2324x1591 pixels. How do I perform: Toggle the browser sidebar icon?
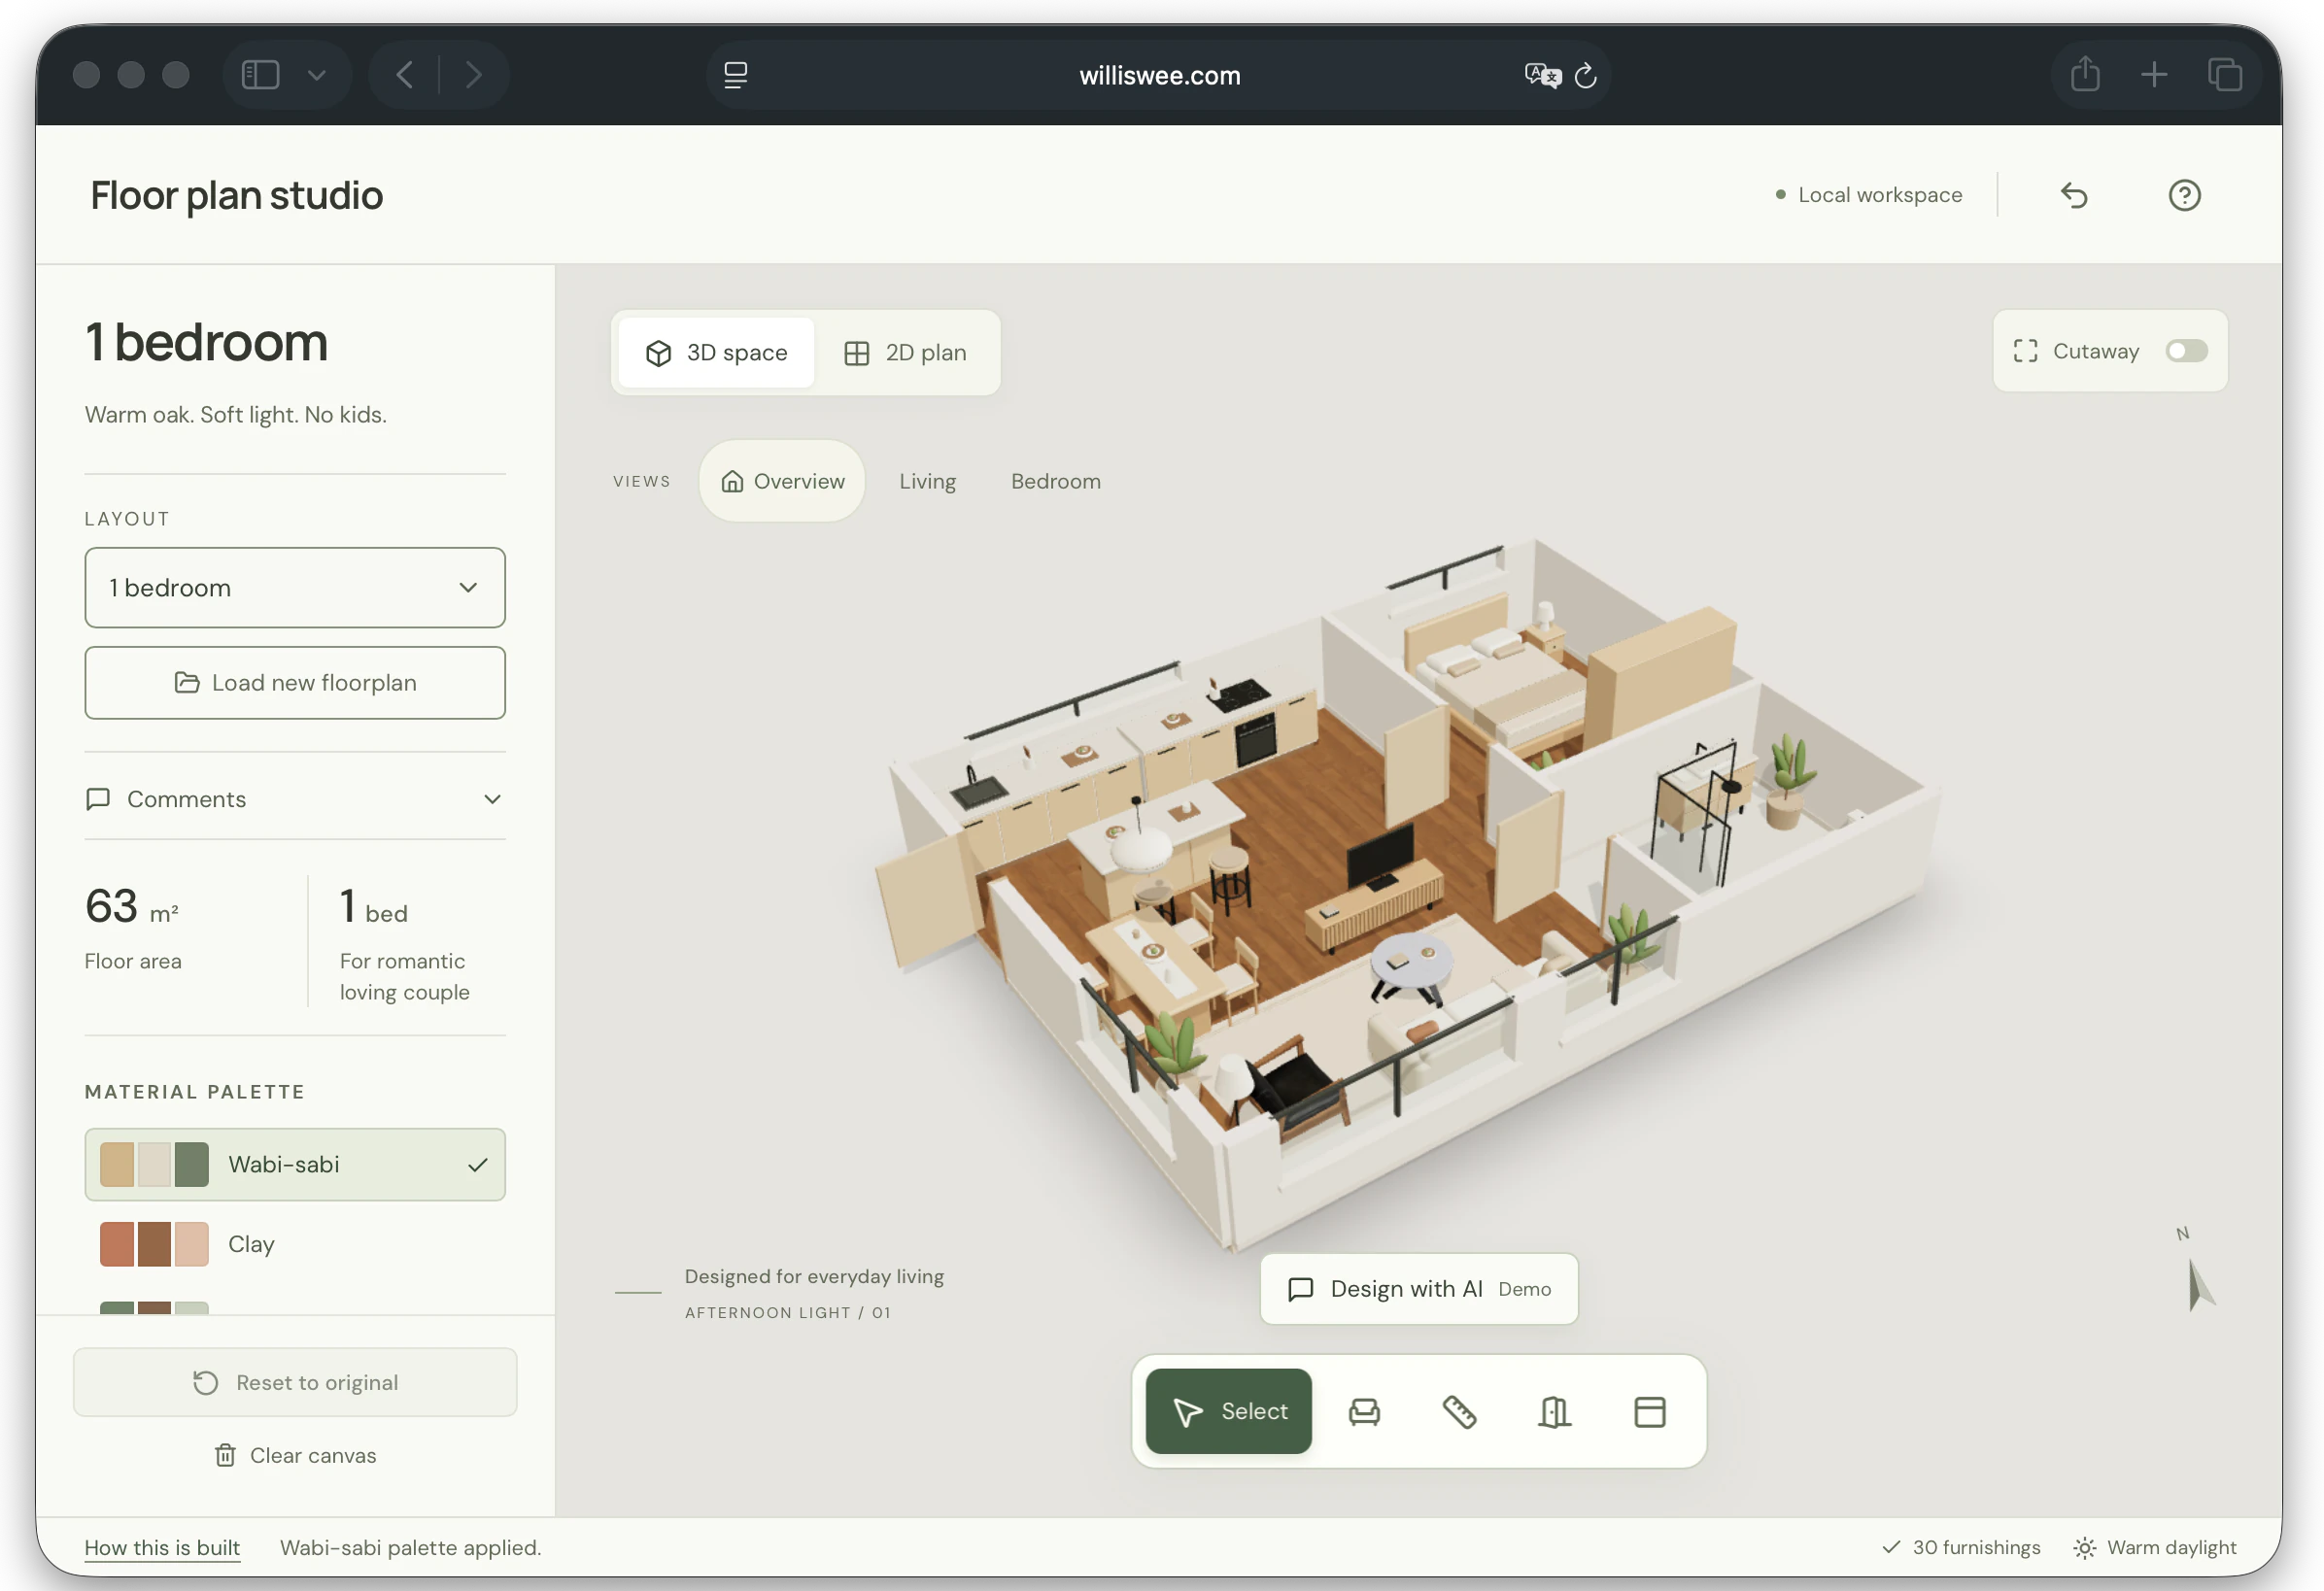tap(260, 75)
